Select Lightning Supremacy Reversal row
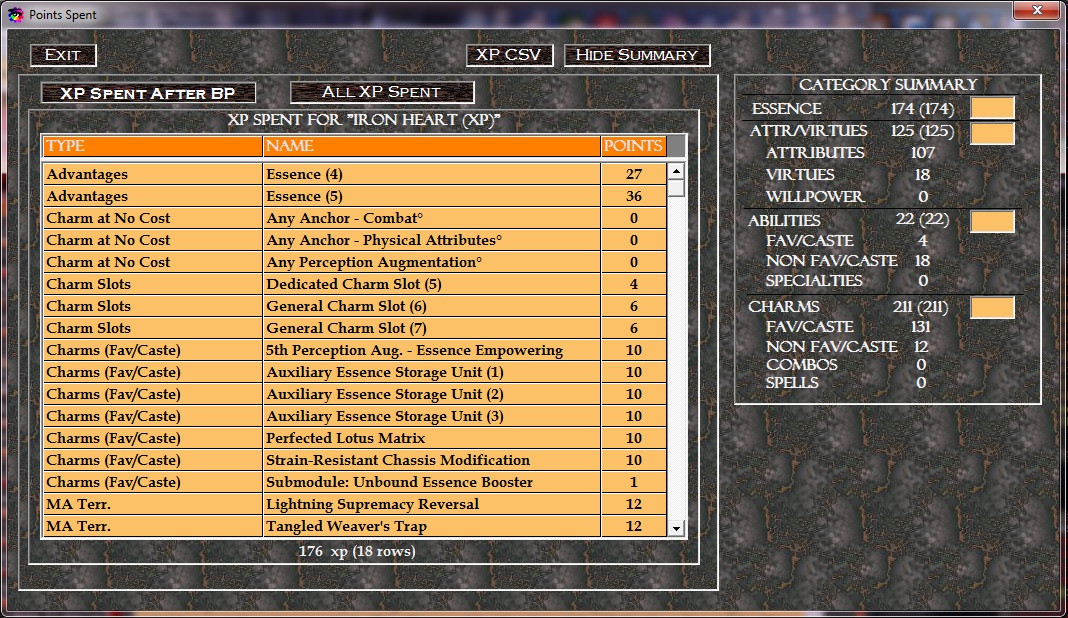 pyautogui.click(x=355, y=504)
